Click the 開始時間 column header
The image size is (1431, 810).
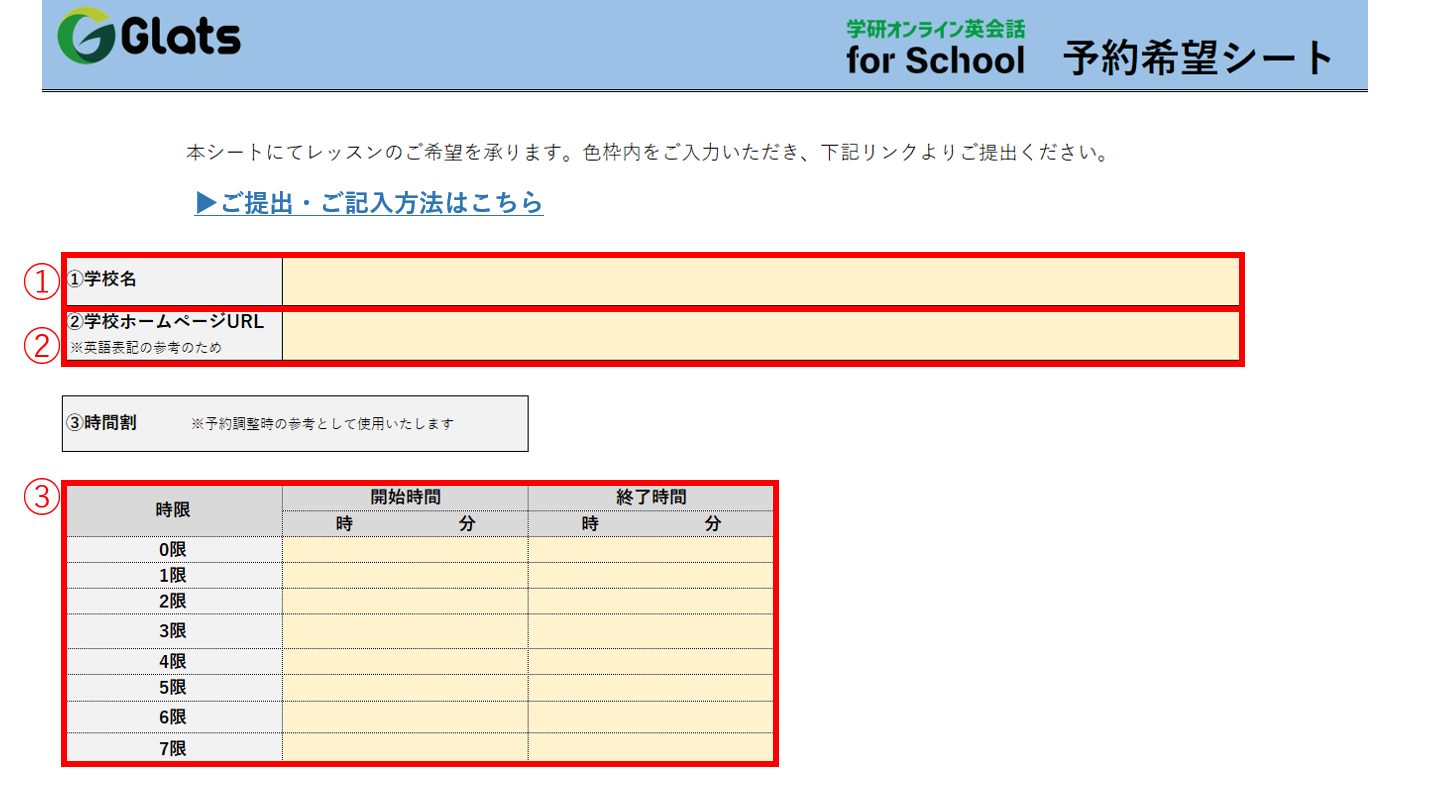(x=405, y=495)
